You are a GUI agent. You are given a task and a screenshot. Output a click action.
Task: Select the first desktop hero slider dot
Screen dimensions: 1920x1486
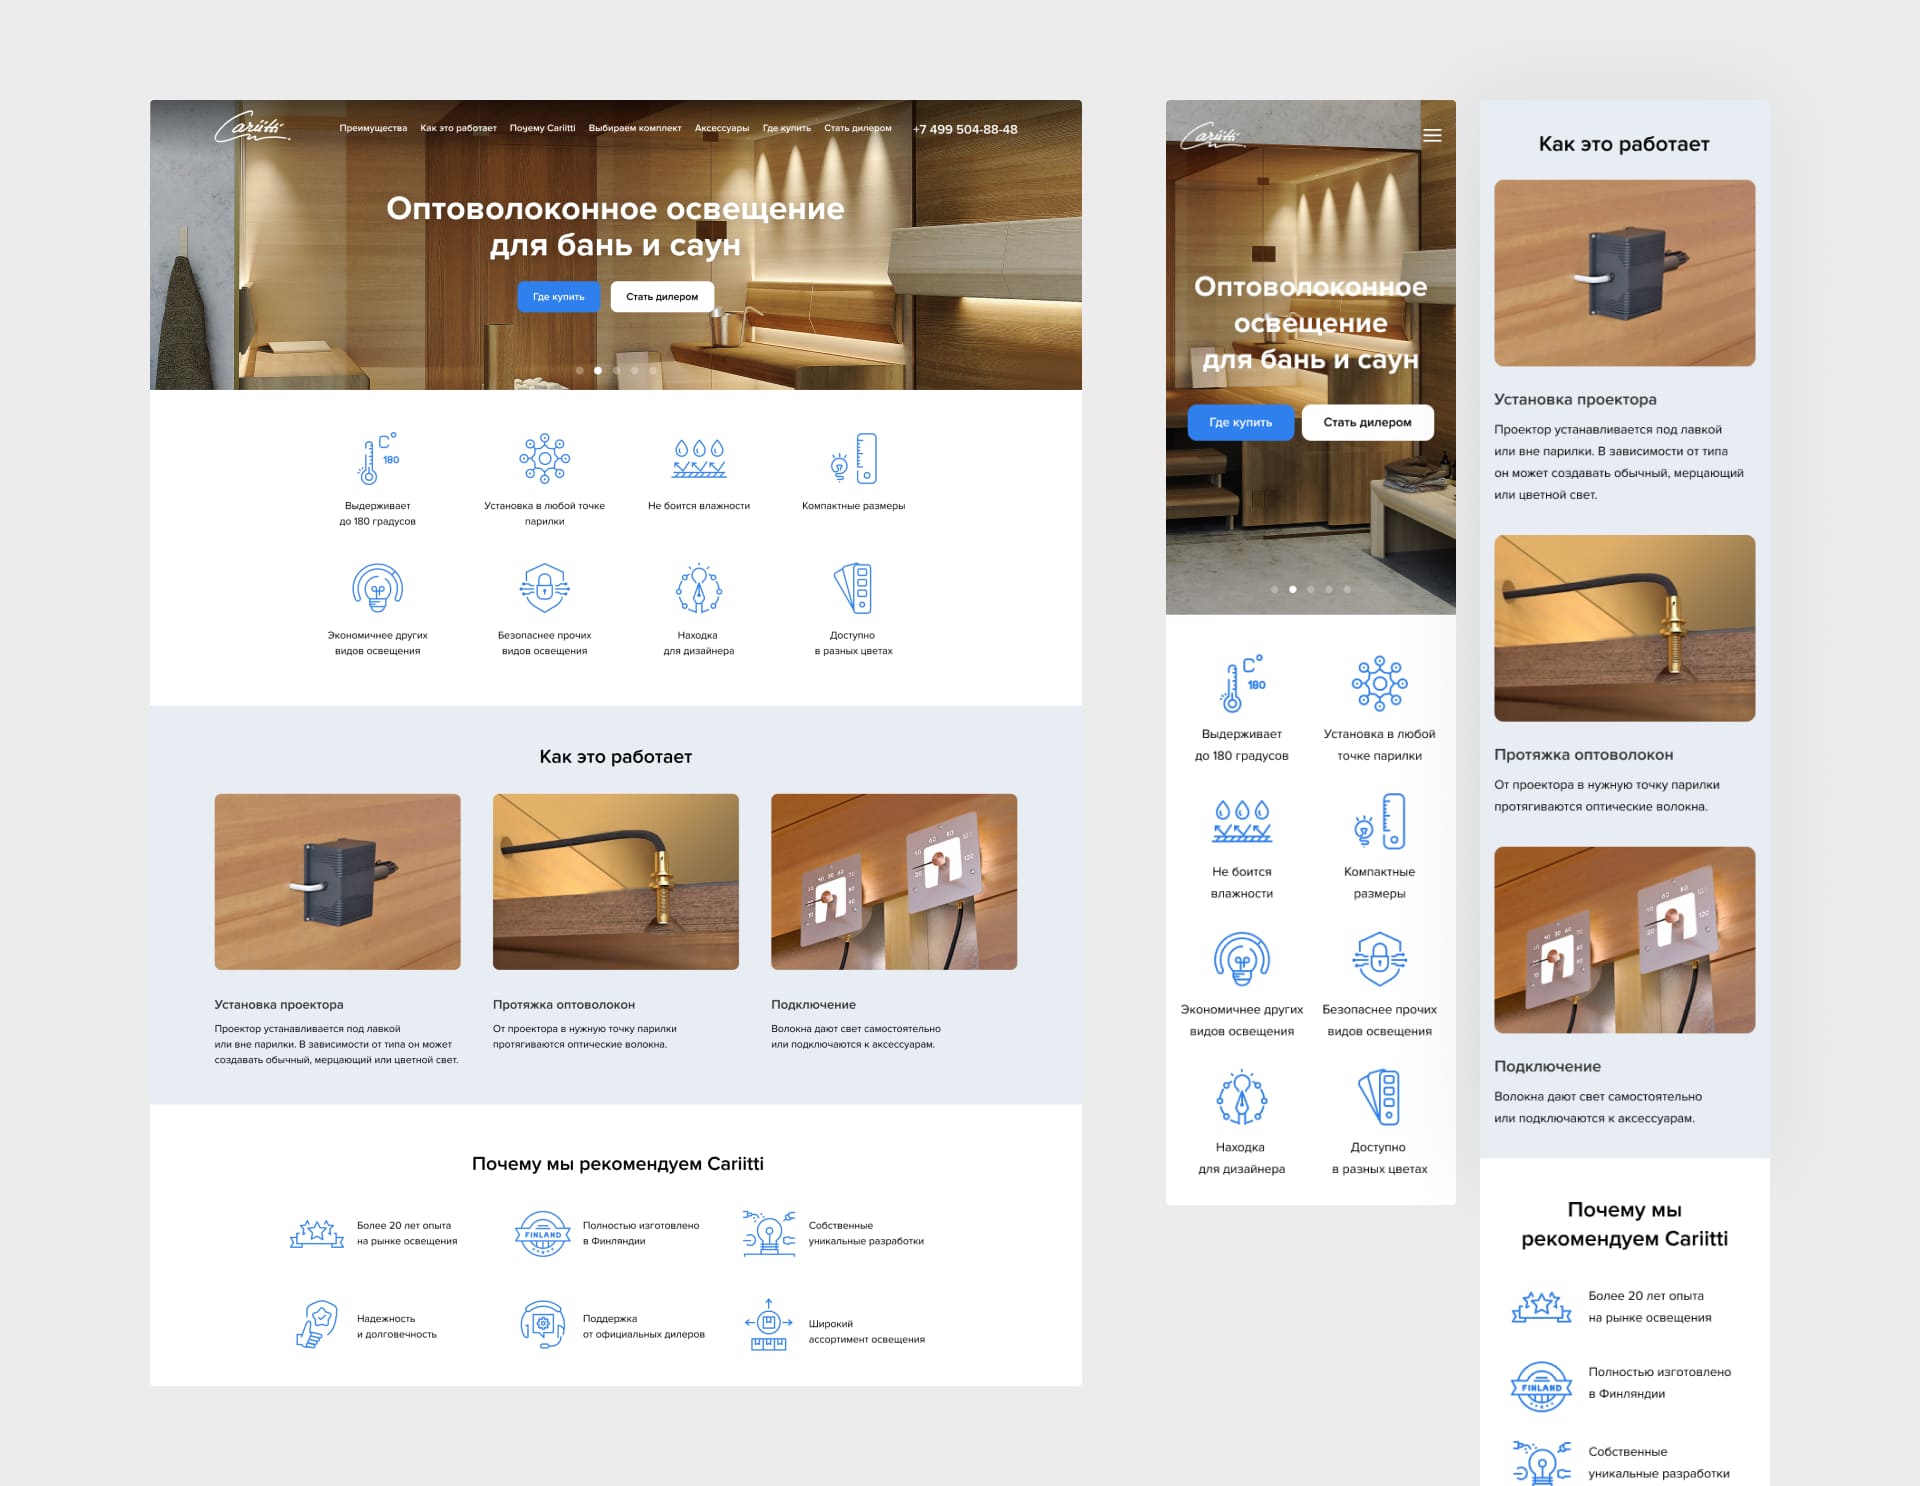580,371
